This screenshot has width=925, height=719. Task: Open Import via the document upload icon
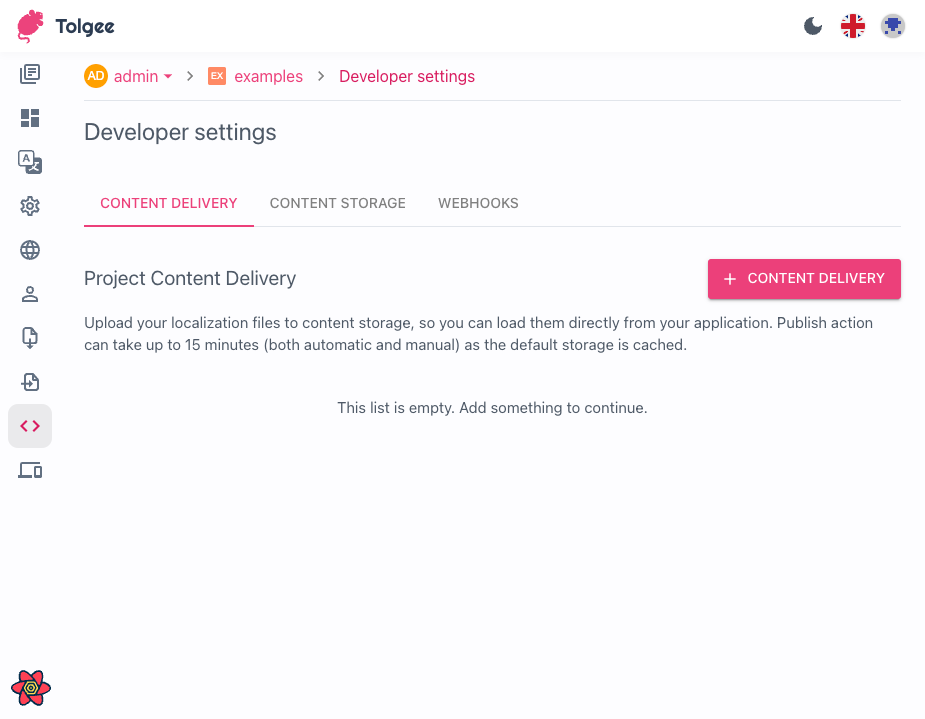point(30,382)
